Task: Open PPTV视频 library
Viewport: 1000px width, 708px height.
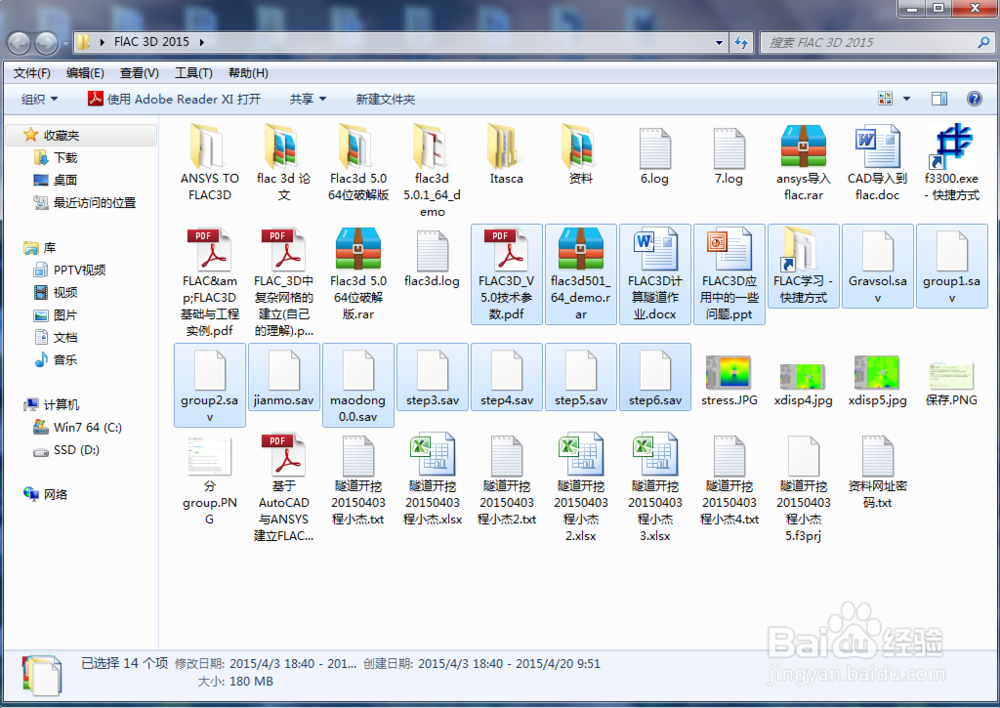Action: click(70, 270)
